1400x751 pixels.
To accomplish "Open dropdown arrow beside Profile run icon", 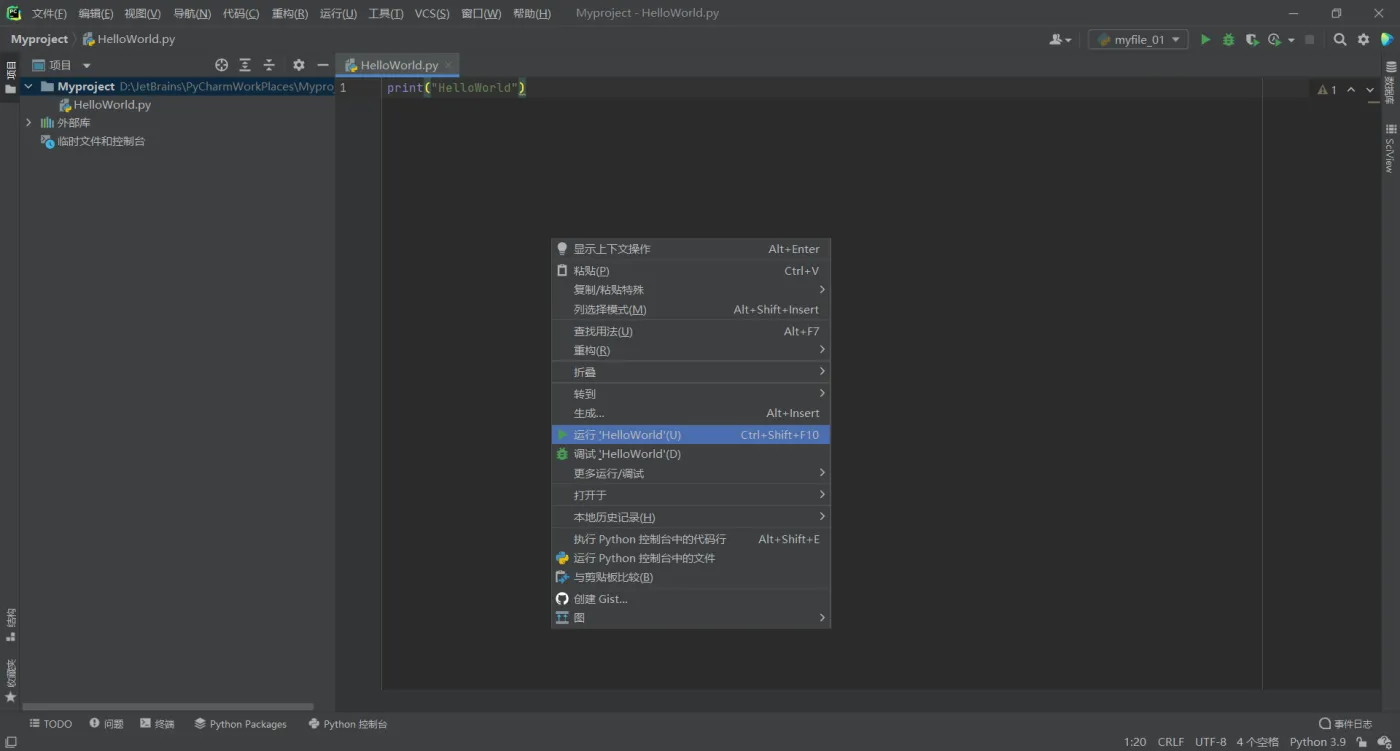I will (1291, 40).
